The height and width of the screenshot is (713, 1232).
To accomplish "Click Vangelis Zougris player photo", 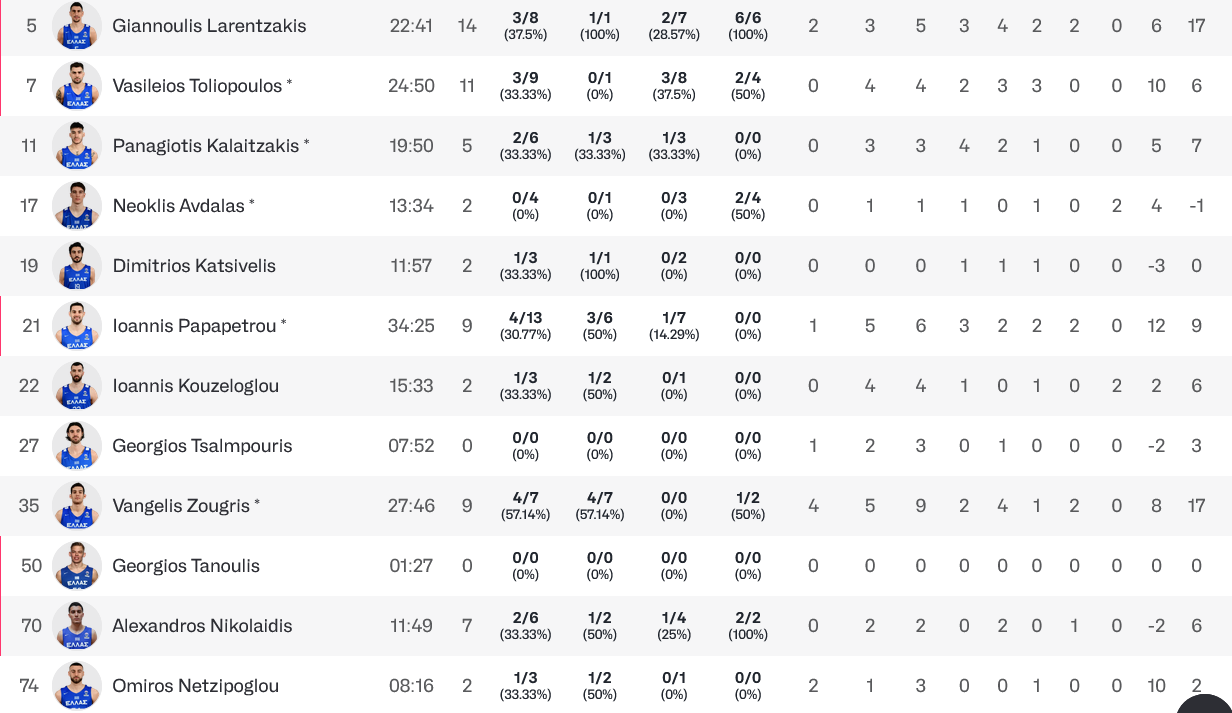I will point(77,506).
